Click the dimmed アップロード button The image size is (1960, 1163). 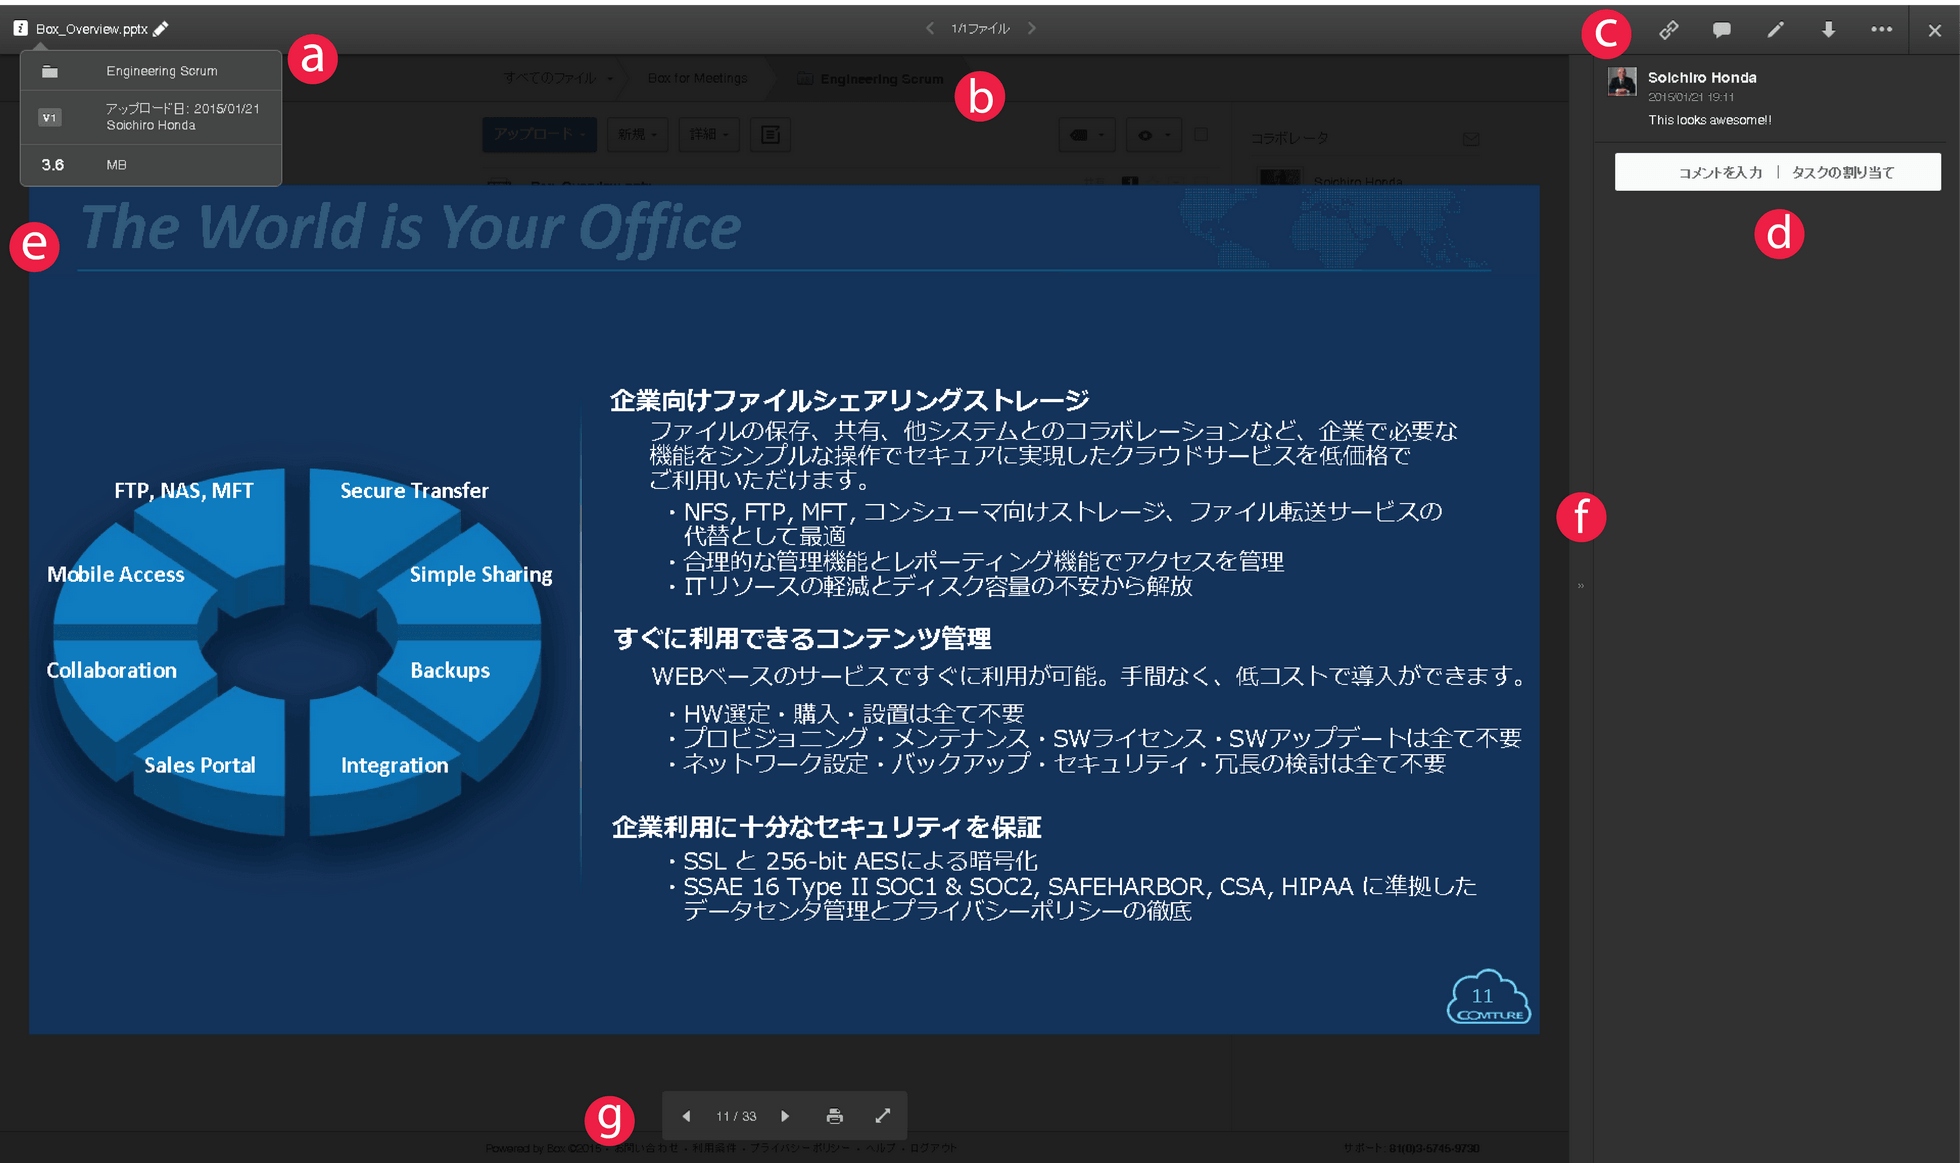tap(539, 134)
